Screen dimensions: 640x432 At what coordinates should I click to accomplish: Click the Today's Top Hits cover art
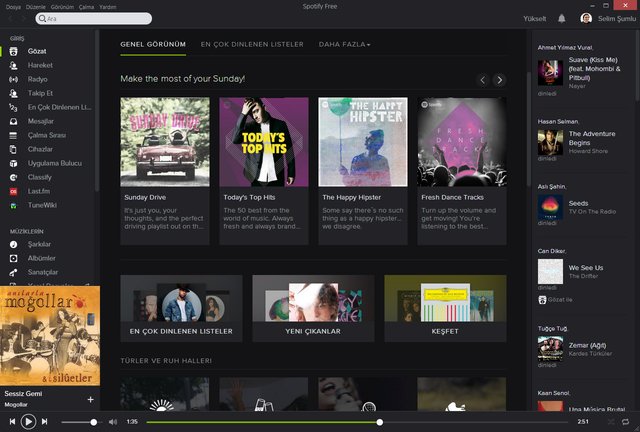click(x=264, y=142)
